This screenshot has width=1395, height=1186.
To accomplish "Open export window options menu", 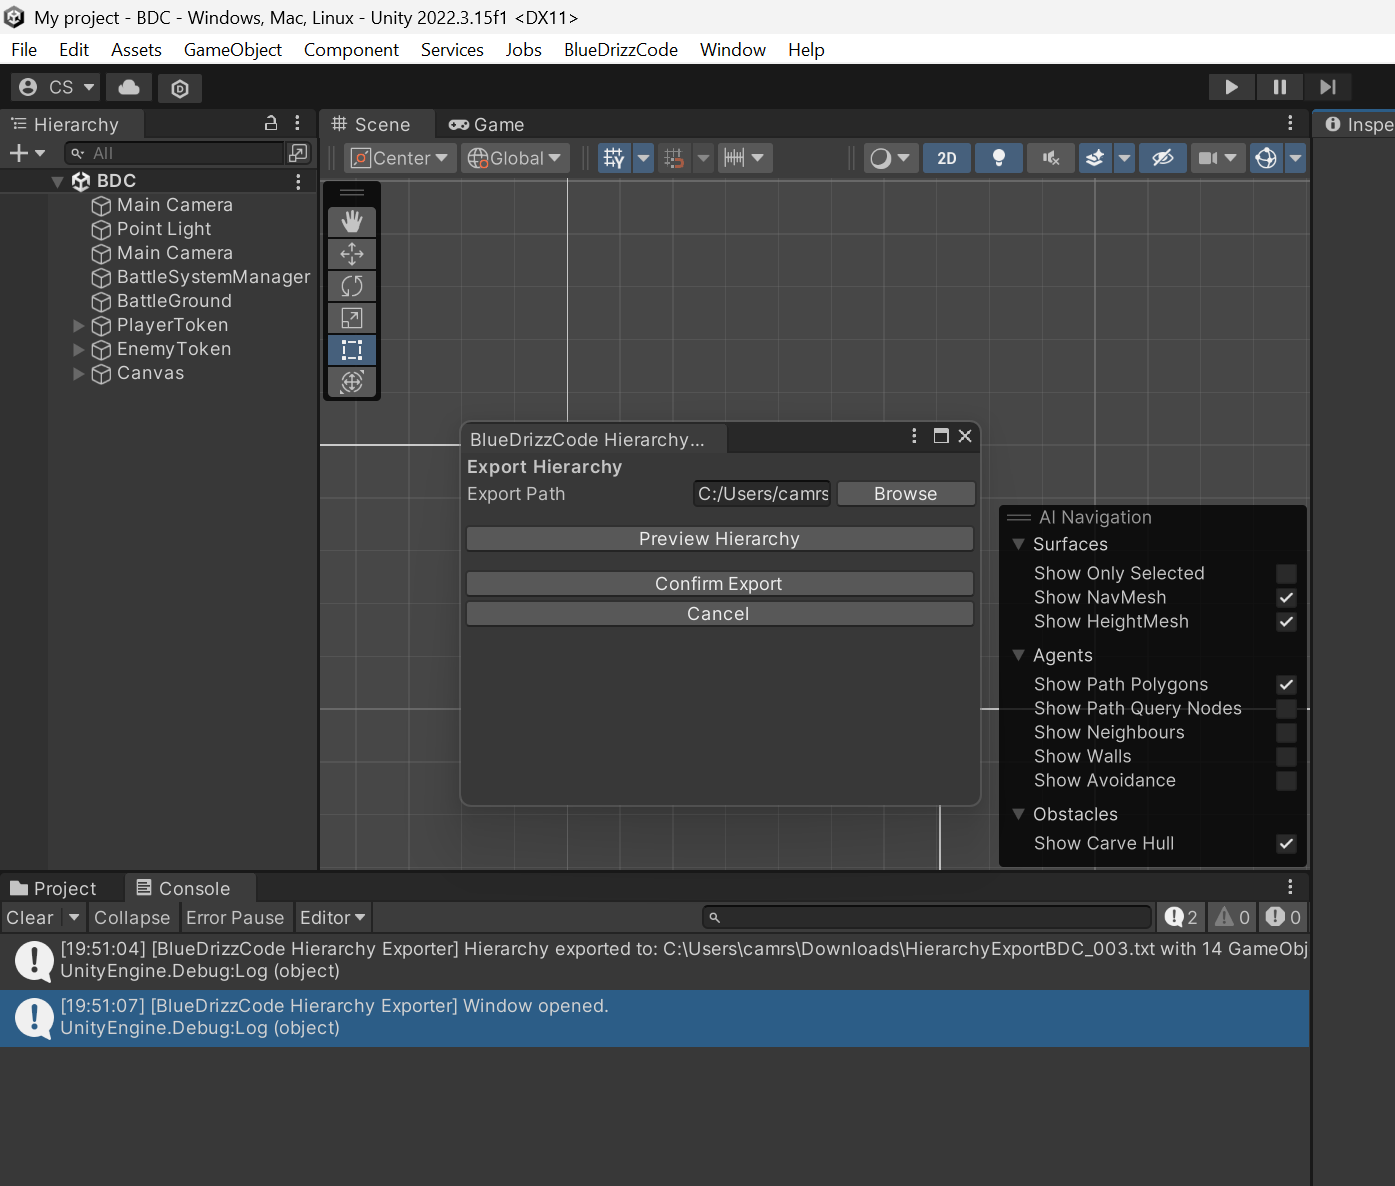I will click(x=914, y=436).
